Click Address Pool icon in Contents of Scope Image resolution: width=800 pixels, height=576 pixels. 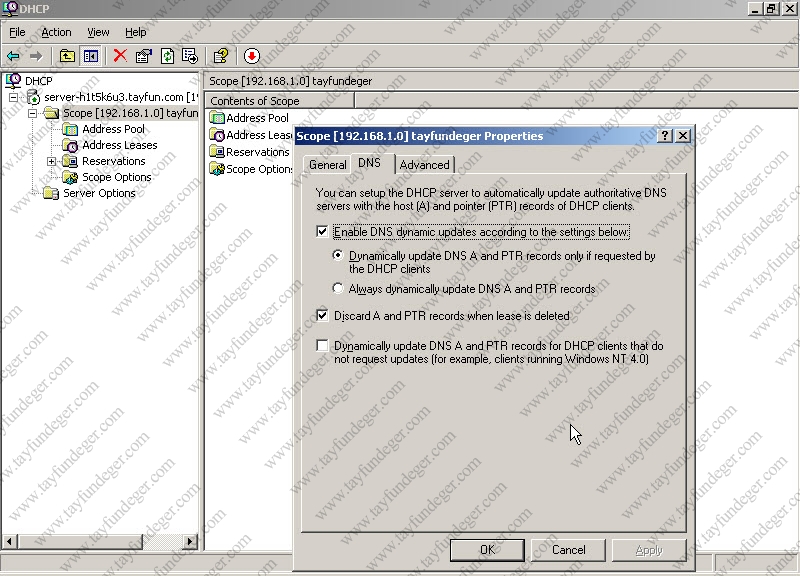point(217,118)
